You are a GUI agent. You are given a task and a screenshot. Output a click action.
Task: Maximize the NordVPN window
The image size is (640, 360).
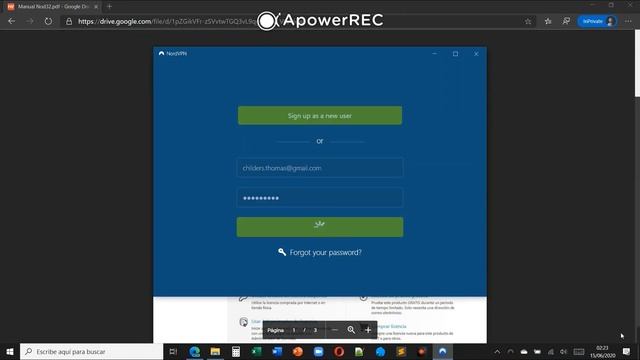pyautogui.click(x=455, y=53)
